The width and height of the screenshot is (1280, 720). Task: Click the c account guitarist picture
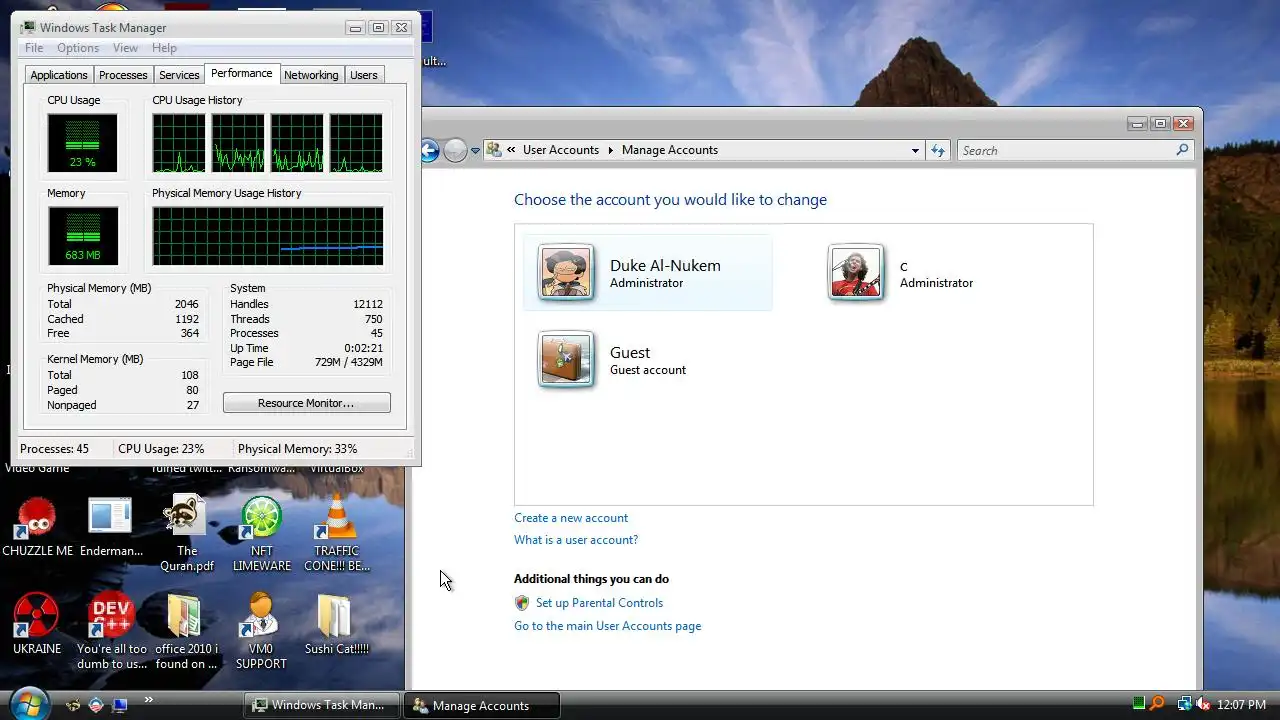(x=856, y=271)
